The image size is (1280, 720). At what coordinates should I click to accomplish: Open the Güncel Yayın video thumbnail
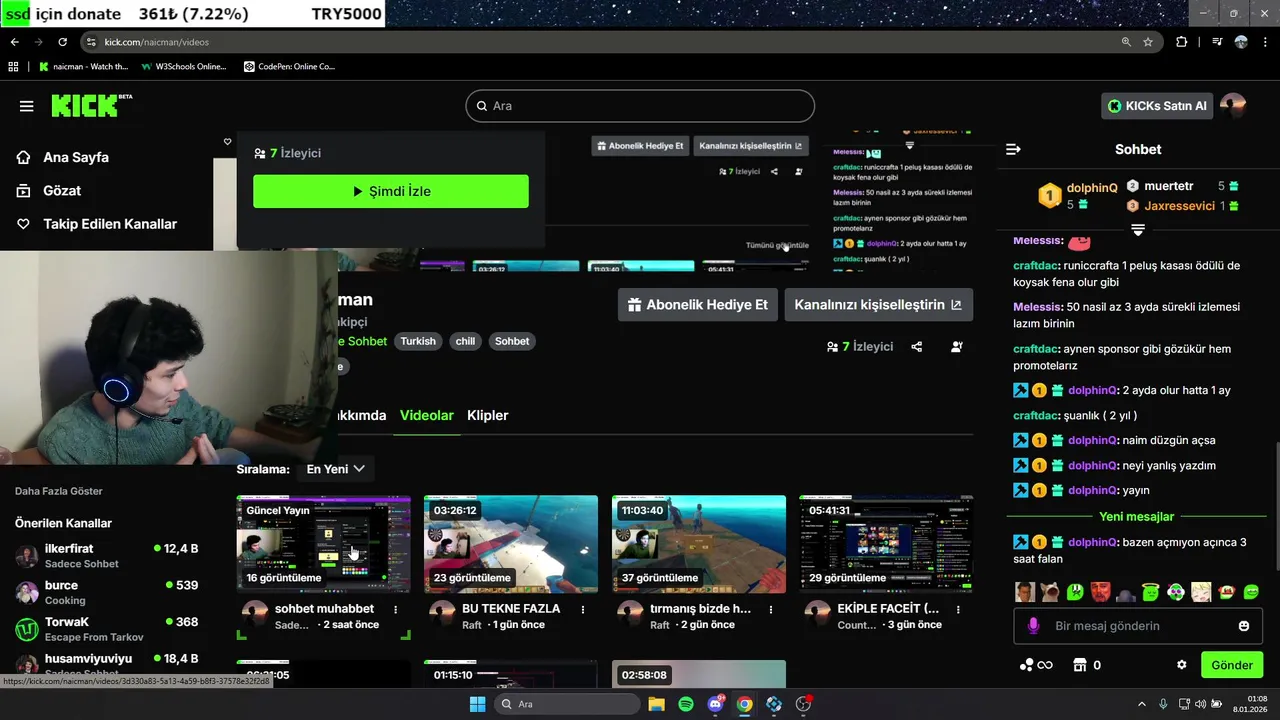point(323,544)
